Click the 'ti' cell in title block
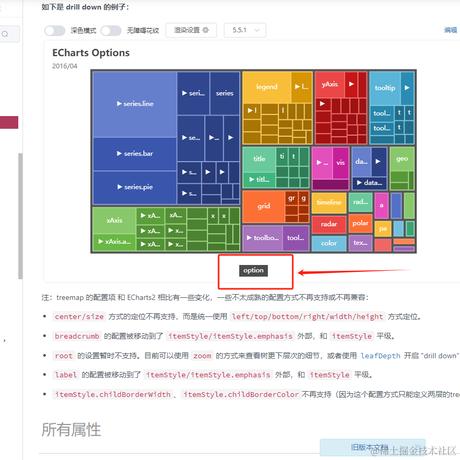The image size is (460, 460). [282, 156]
